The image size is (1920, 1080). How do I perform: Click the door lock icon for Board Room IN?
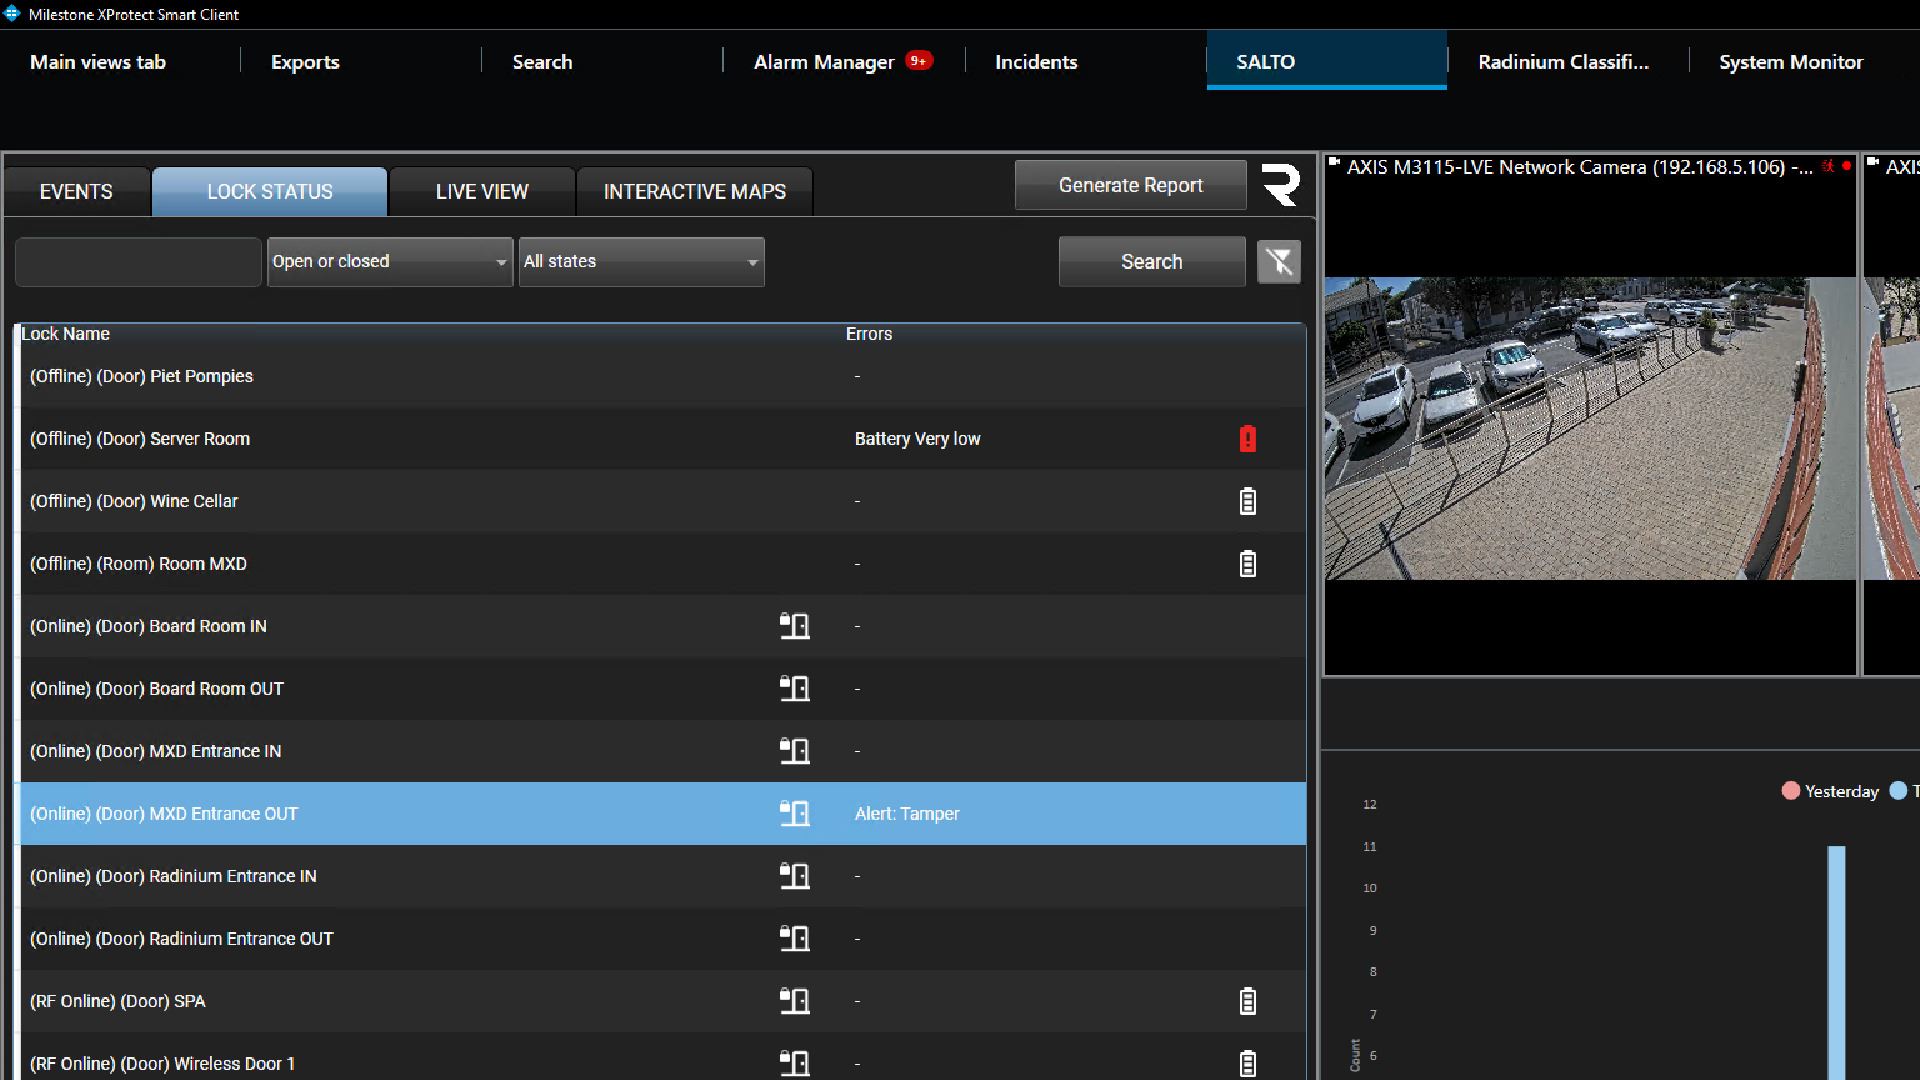tap(794, 626)
